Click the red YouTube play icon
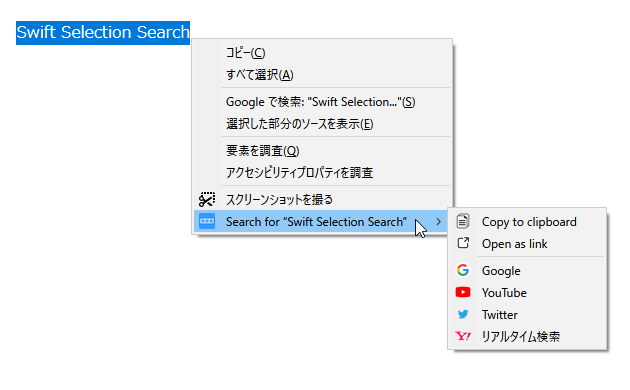 [x=463, y=292]
